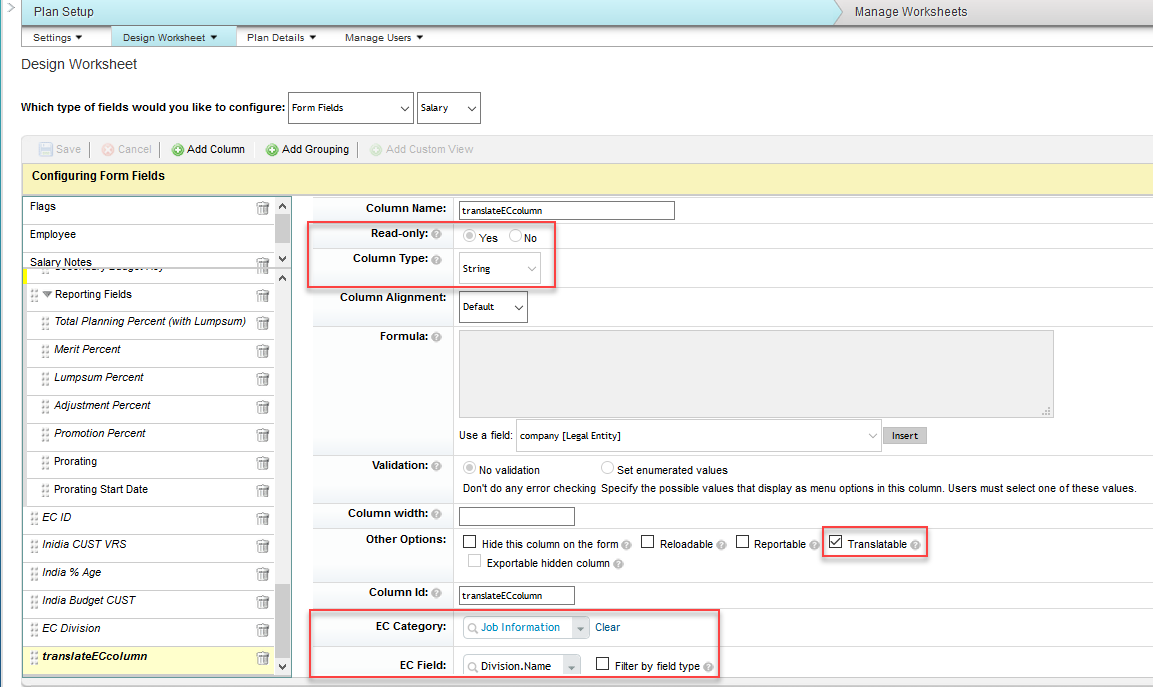
Task: Tick the Reportable checkbox
Action: click(x=743, y=542)
